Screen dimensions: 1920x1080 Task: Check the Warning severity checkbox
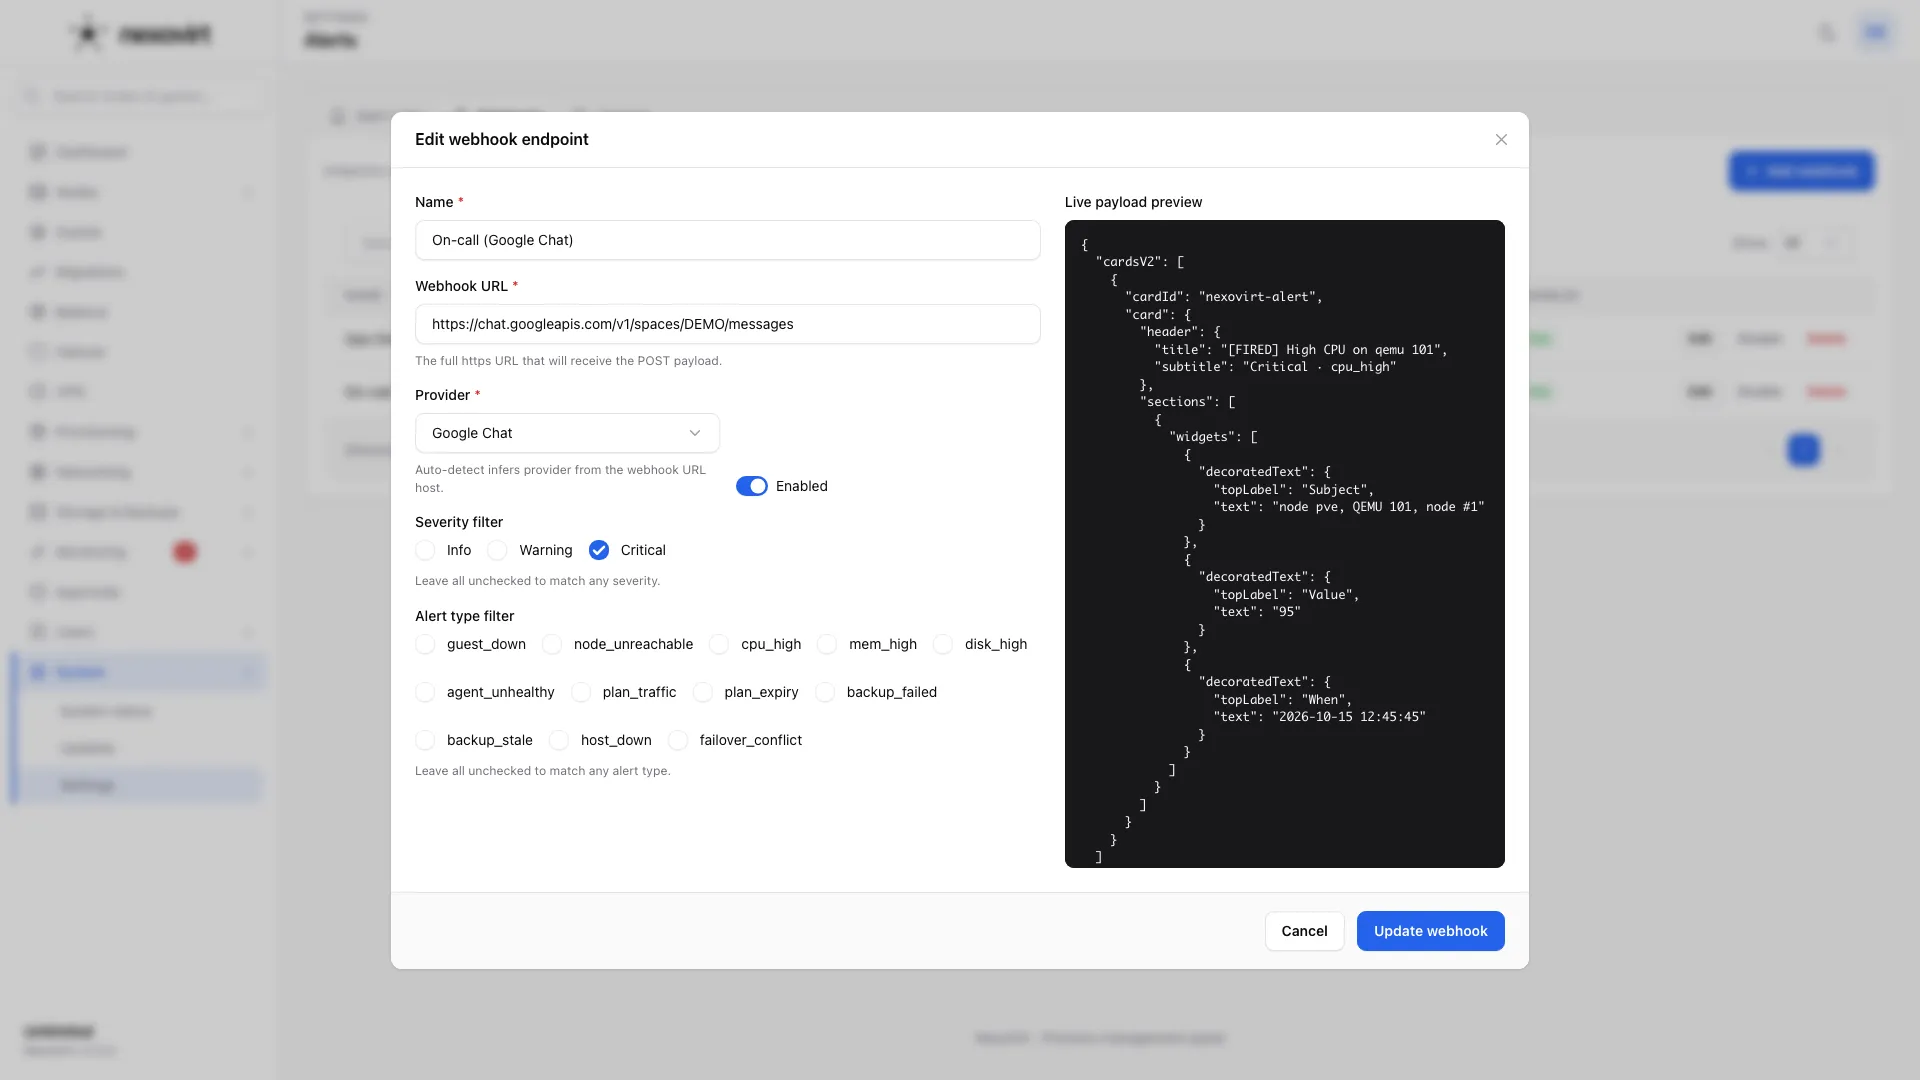[497, 550]
